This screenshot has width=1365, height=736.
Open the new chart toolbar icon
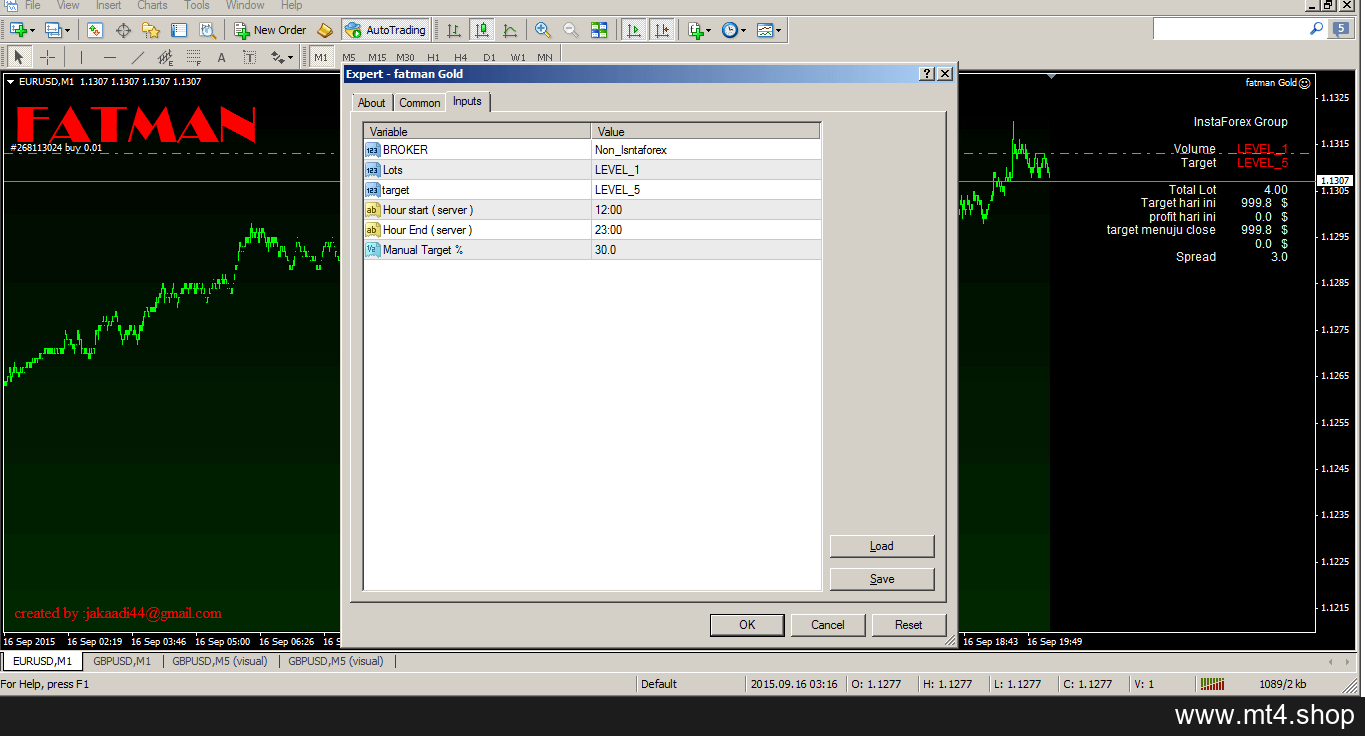coord(18,30)
